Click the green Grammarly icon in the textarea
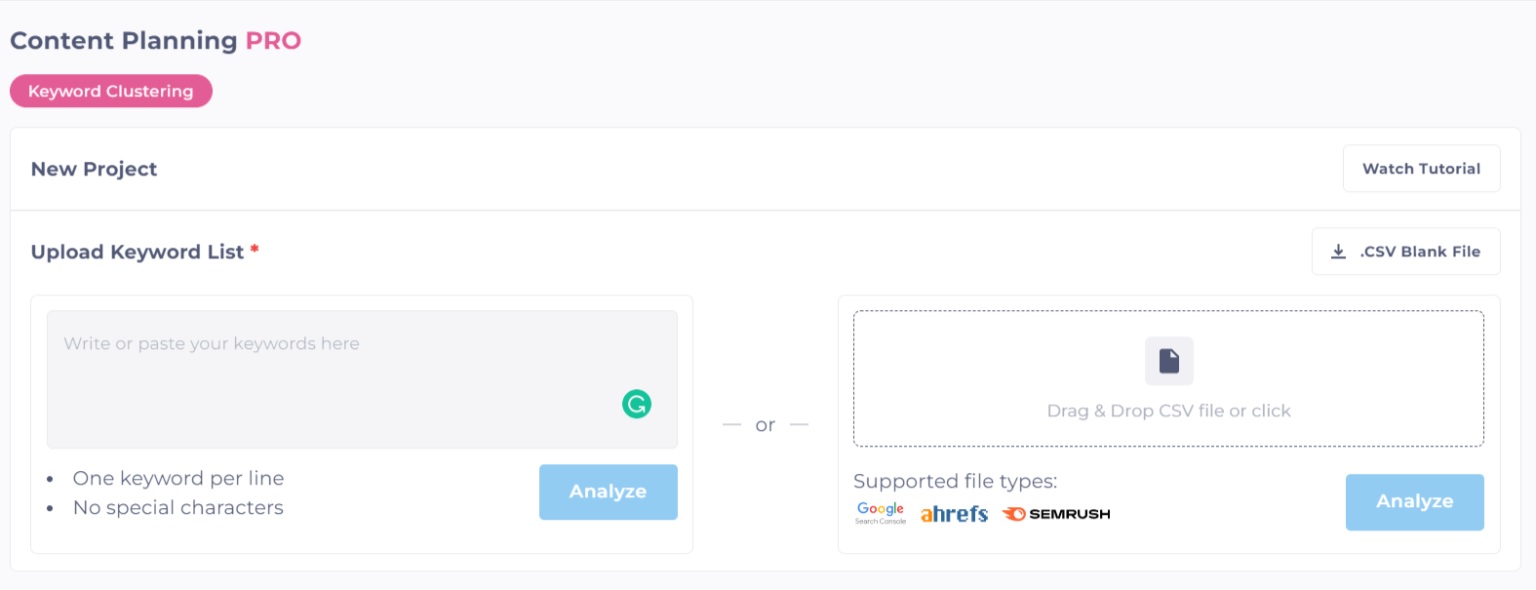The width and height of the screenshot is (1536, 590). [x=636, y=404]
